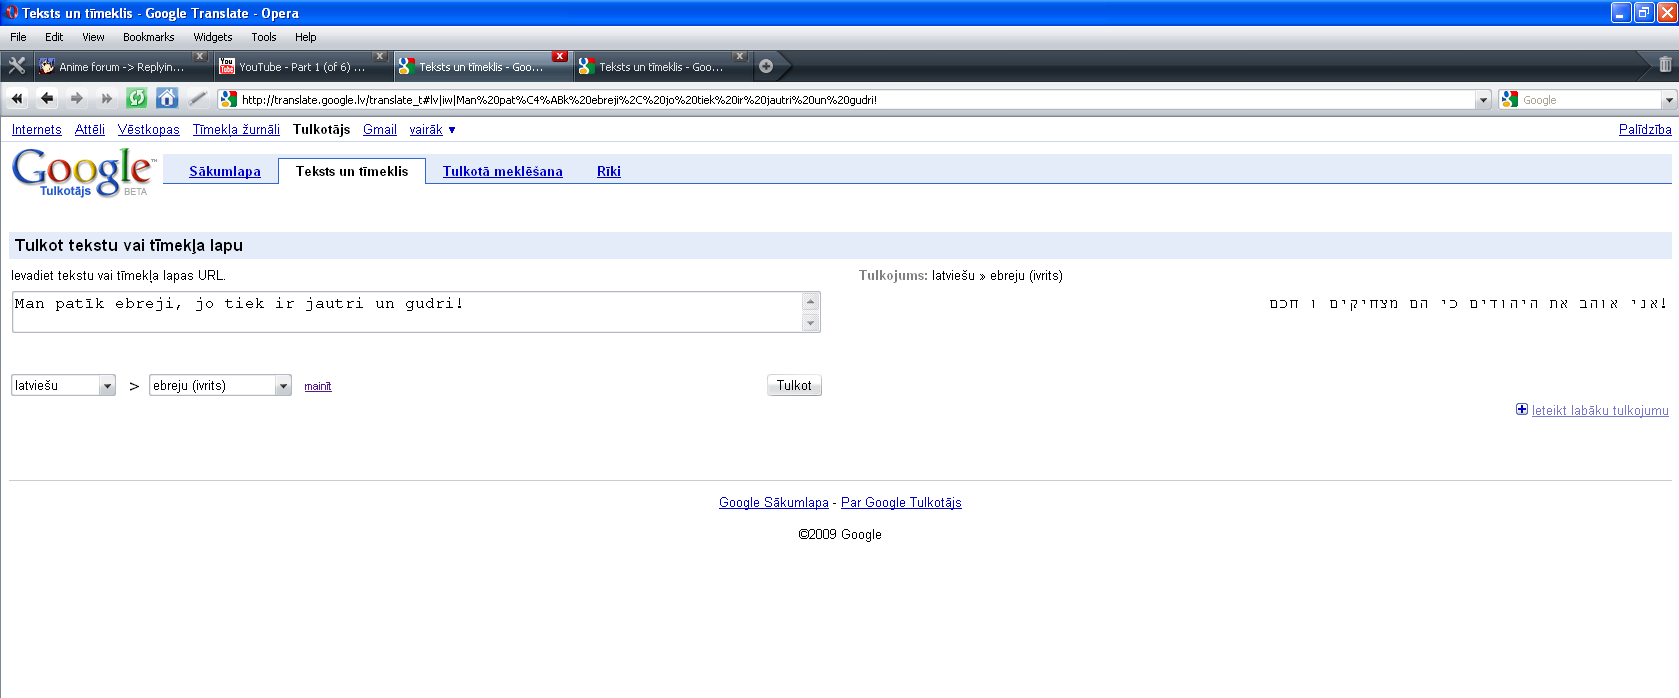This screenshot has width=1679, height=698.
Task: Reload the current page
Action: [137, 98]
